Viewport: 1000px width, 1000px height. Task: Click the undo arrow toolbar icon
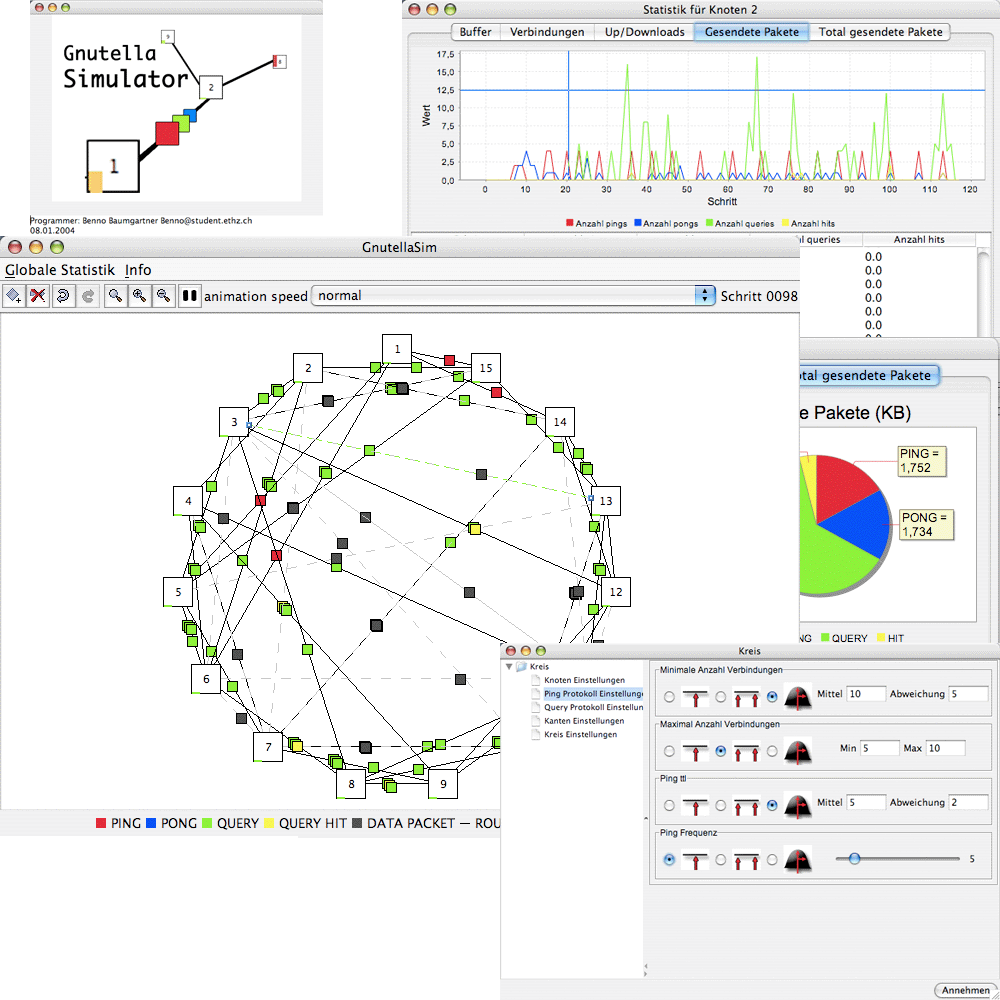[63, 296]
